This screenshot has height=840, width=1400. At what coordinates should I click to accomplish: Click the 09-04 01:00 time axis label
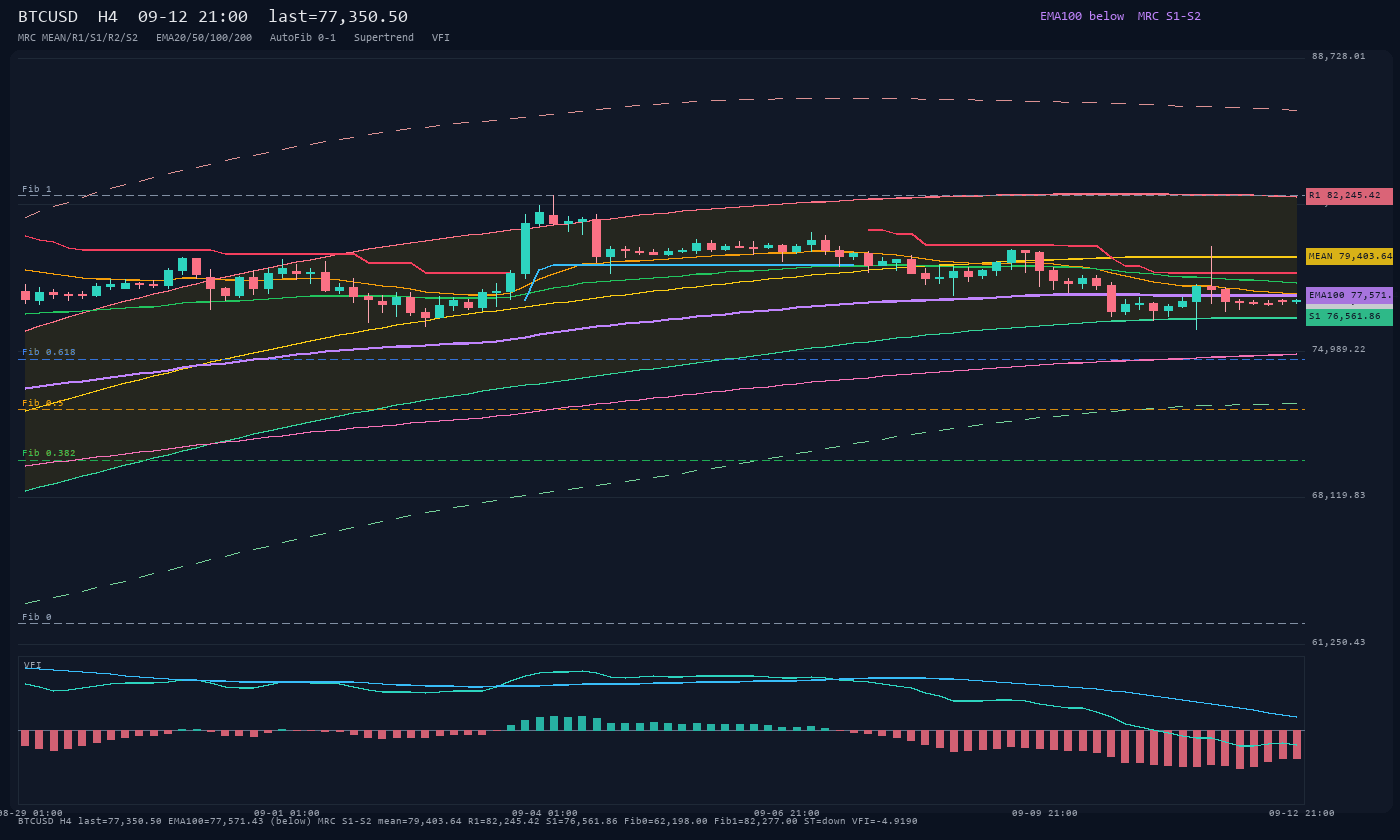[x=545, y=813]
